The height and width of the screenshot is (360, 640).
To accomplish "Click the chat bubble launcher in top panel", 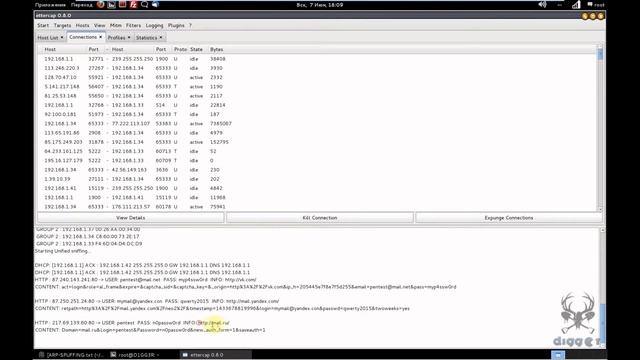I will 144,5.
